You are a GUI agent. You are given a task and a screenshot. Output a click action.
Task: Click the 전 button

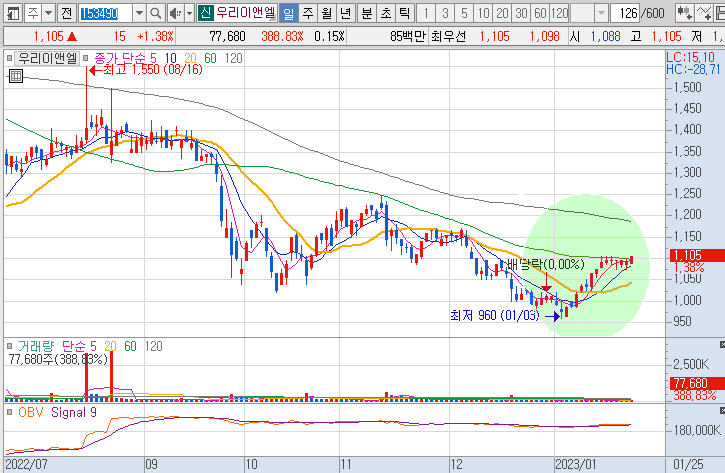(67, 13)
